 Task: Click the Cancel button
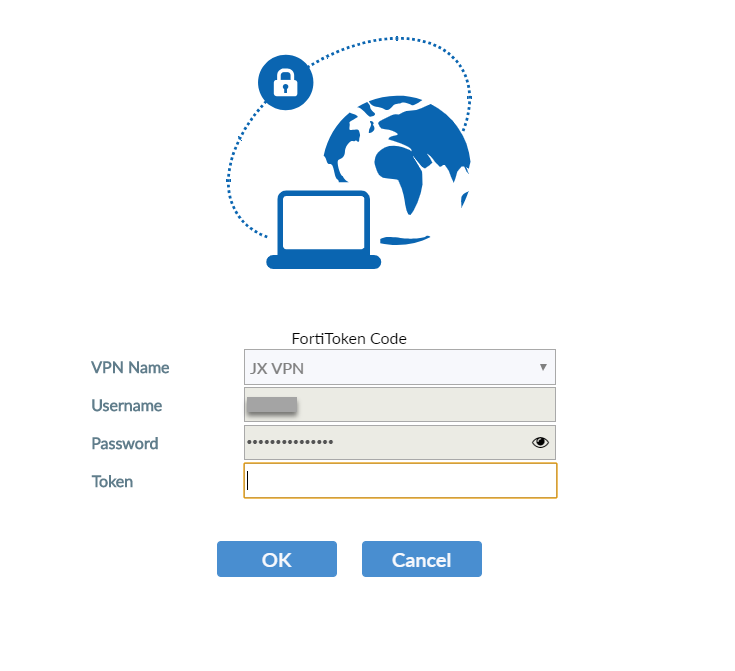422,559
